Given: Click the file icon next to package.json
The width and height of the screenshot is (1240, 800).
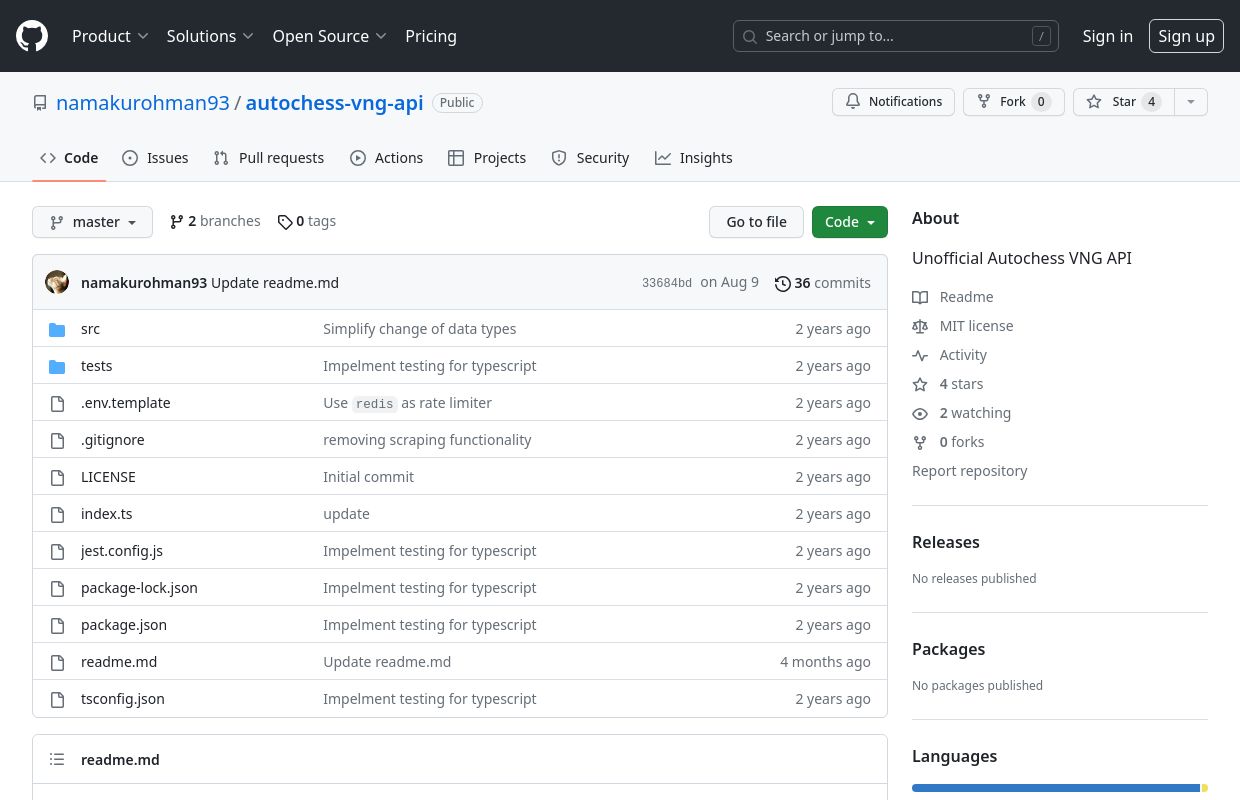Looking at the screenshot, I should tap(57, 625).
